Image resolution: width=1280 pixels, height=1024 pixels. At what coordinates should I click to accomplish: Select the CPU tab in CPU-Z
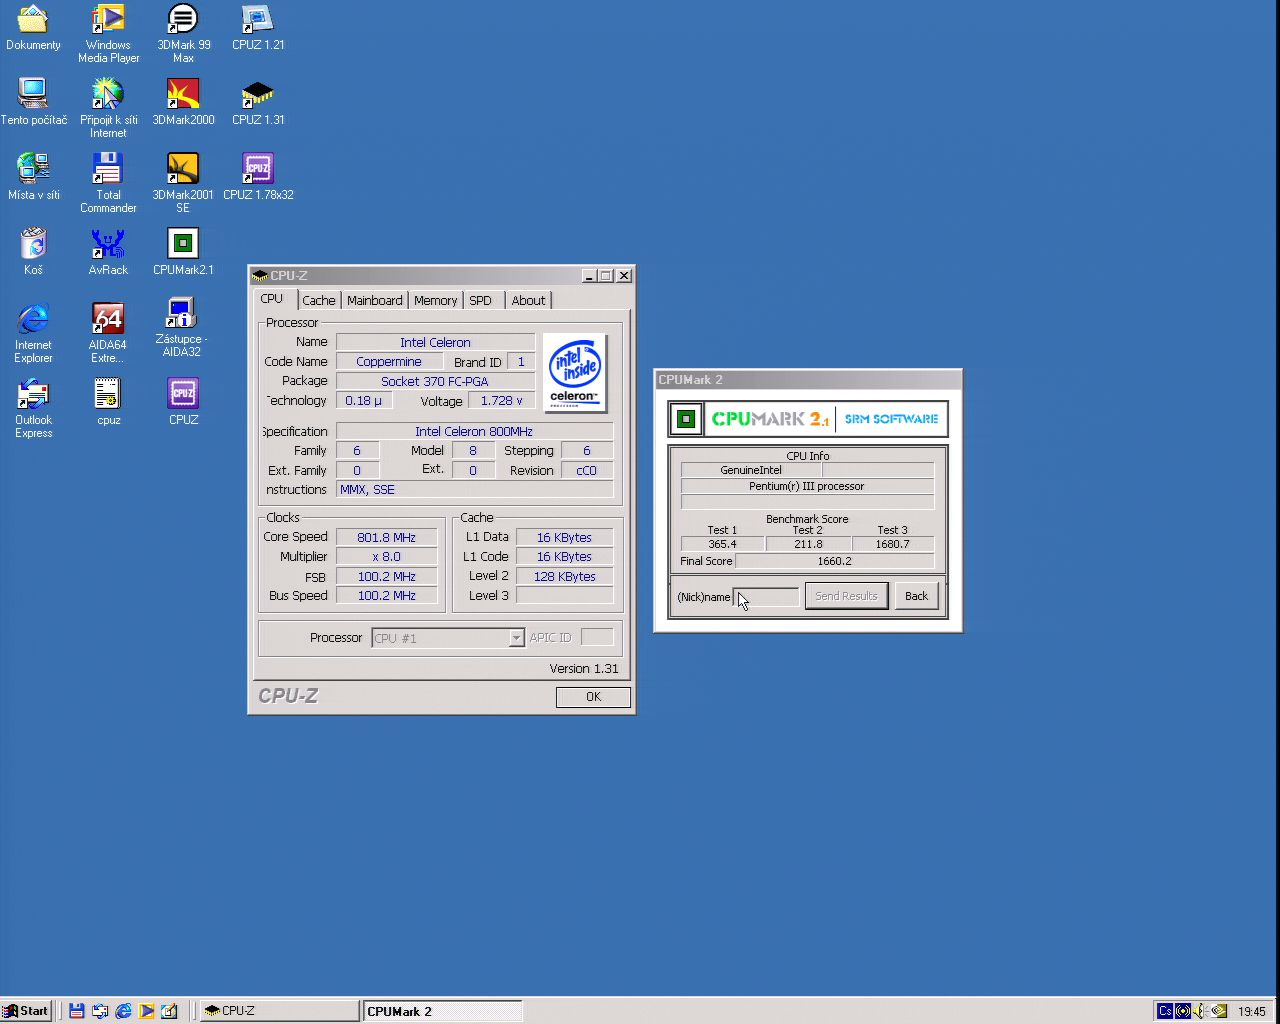pyautogui.click(x=272, y=299)
